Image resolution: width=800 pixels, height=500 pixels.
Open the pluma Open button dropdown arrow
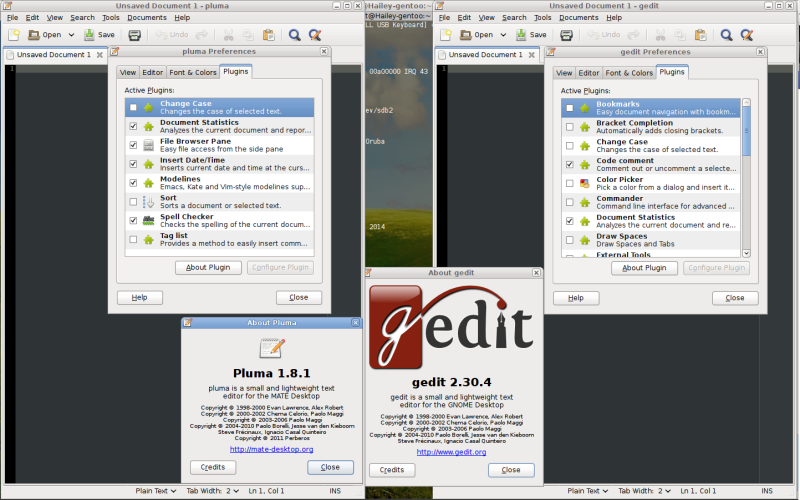71,35
